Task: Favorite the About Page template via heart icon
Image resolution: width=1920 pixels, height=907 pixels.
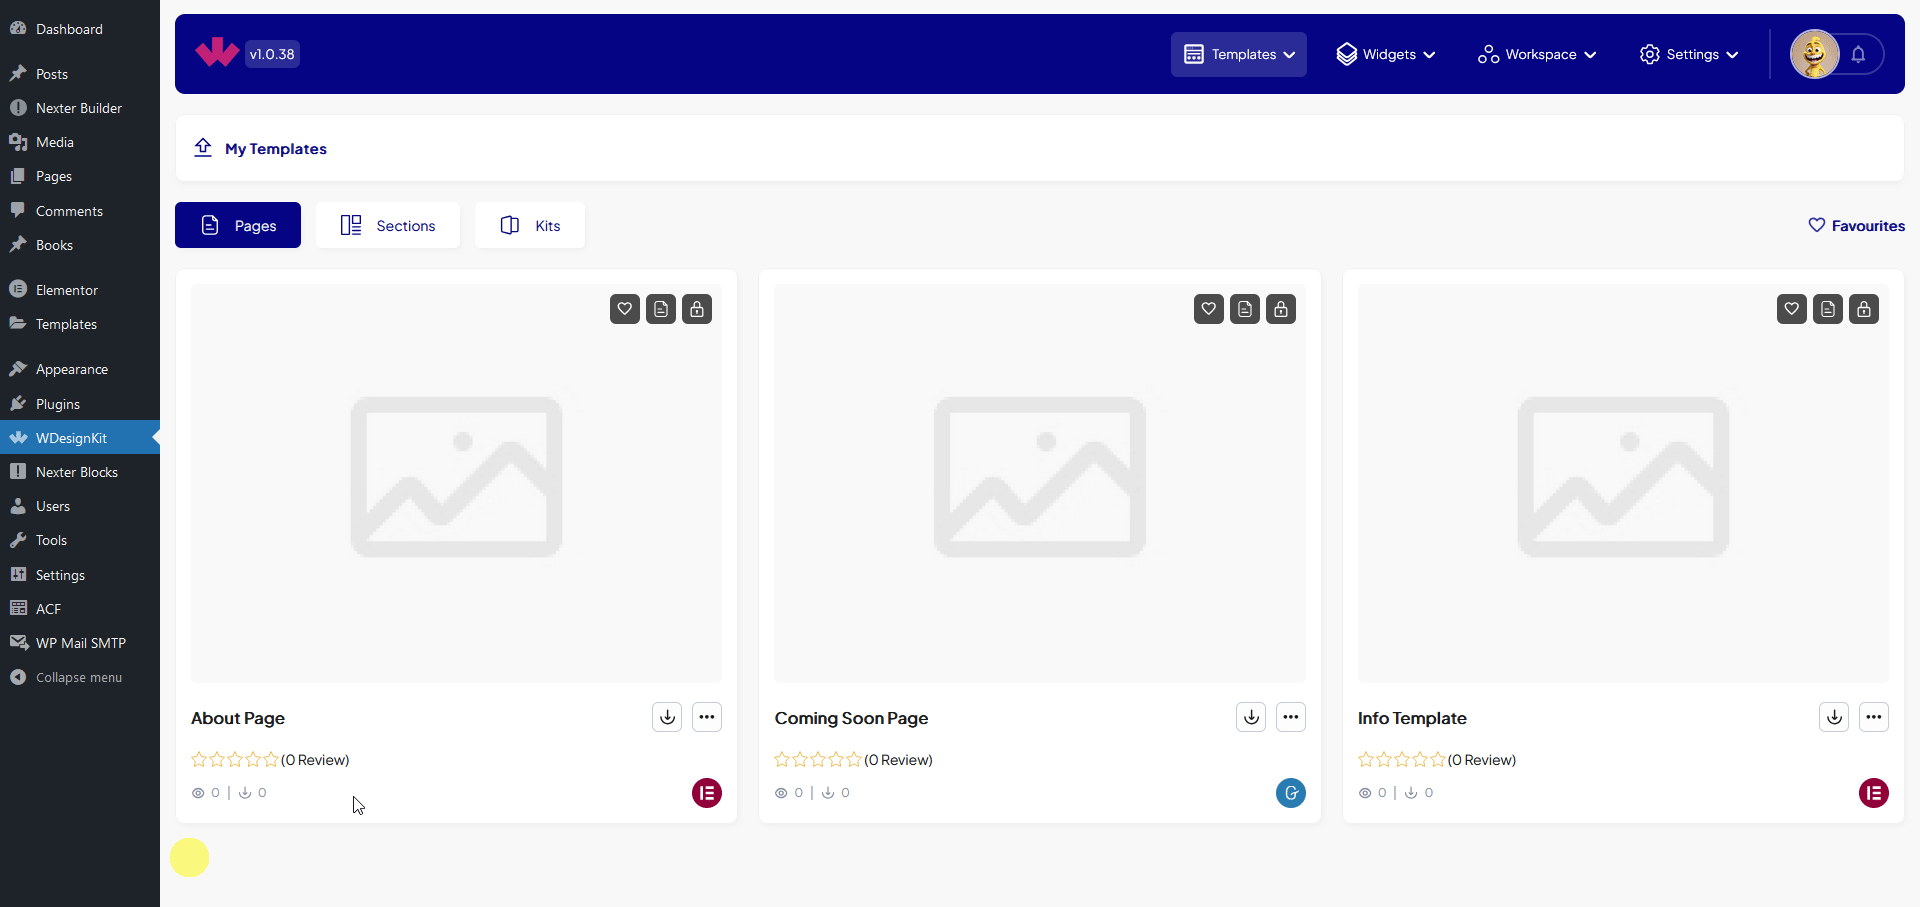Action: click(624, 309)
